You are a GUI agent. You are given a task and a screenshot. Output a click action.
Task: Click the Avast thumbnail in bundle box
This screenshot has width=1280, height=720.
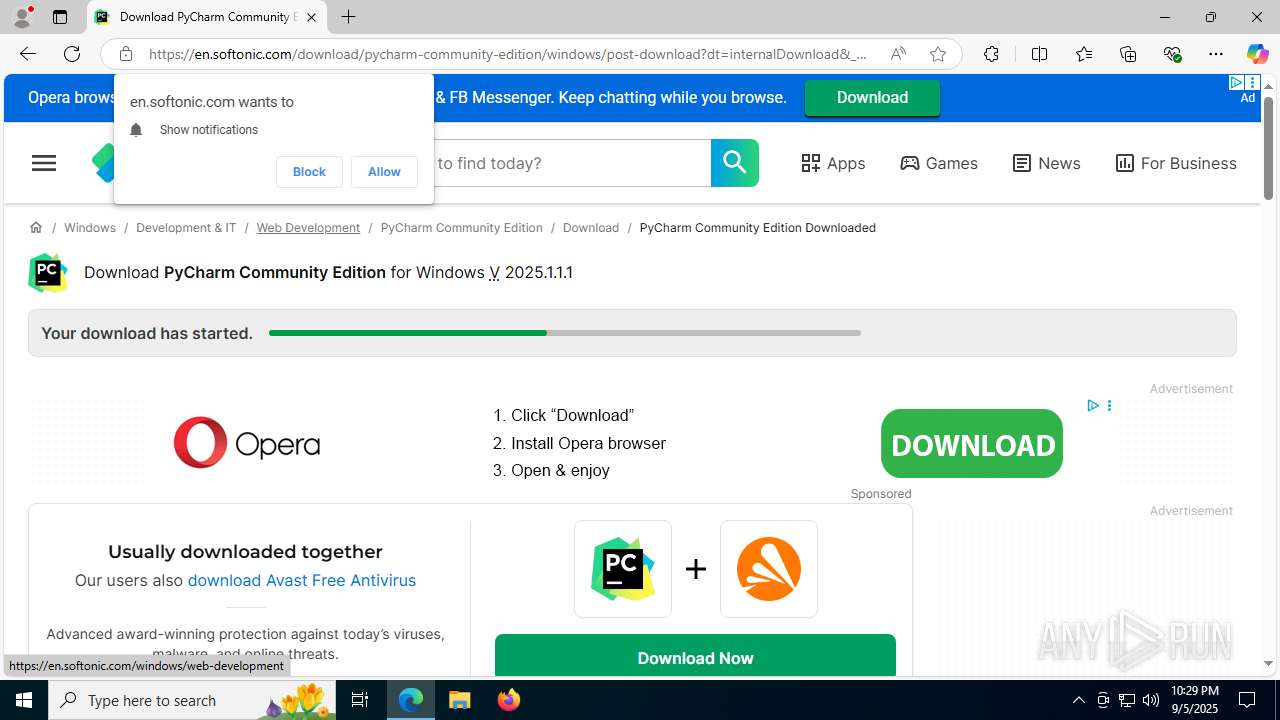coord(769,569)
